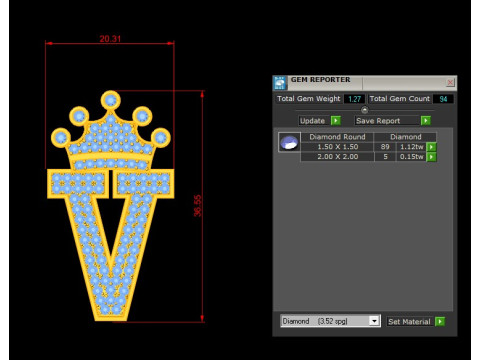
Task: Click the top center crown gem
Action: (x=111, y=100)
